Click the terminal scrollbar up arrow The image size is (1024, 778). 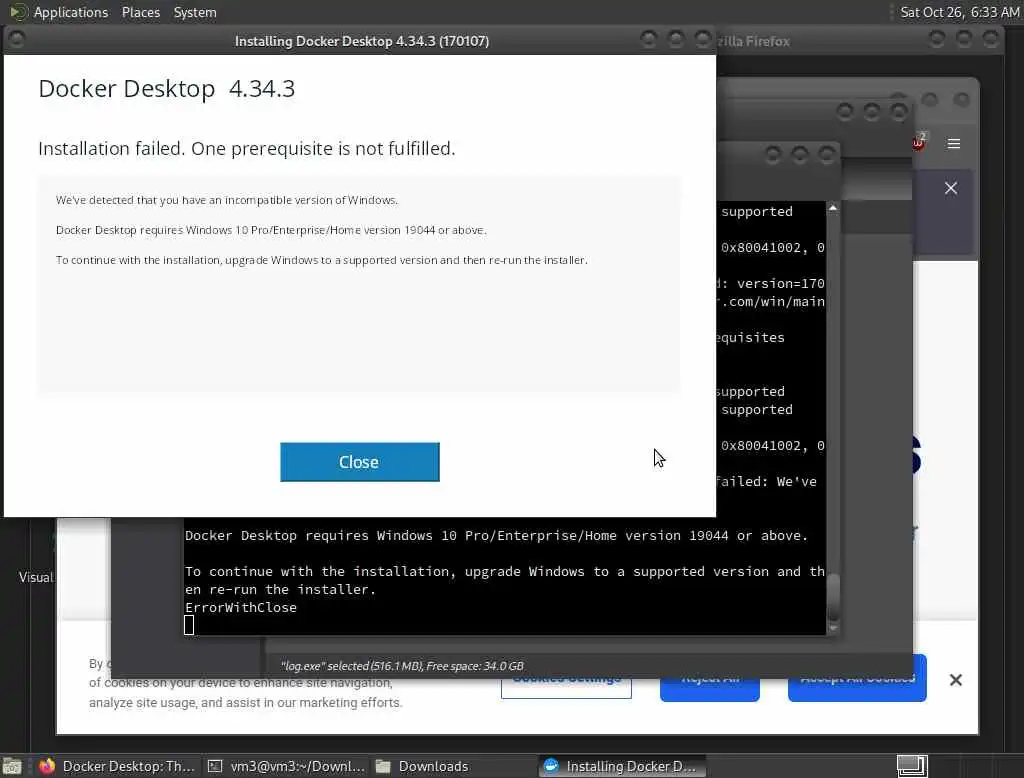coord(833,208)
